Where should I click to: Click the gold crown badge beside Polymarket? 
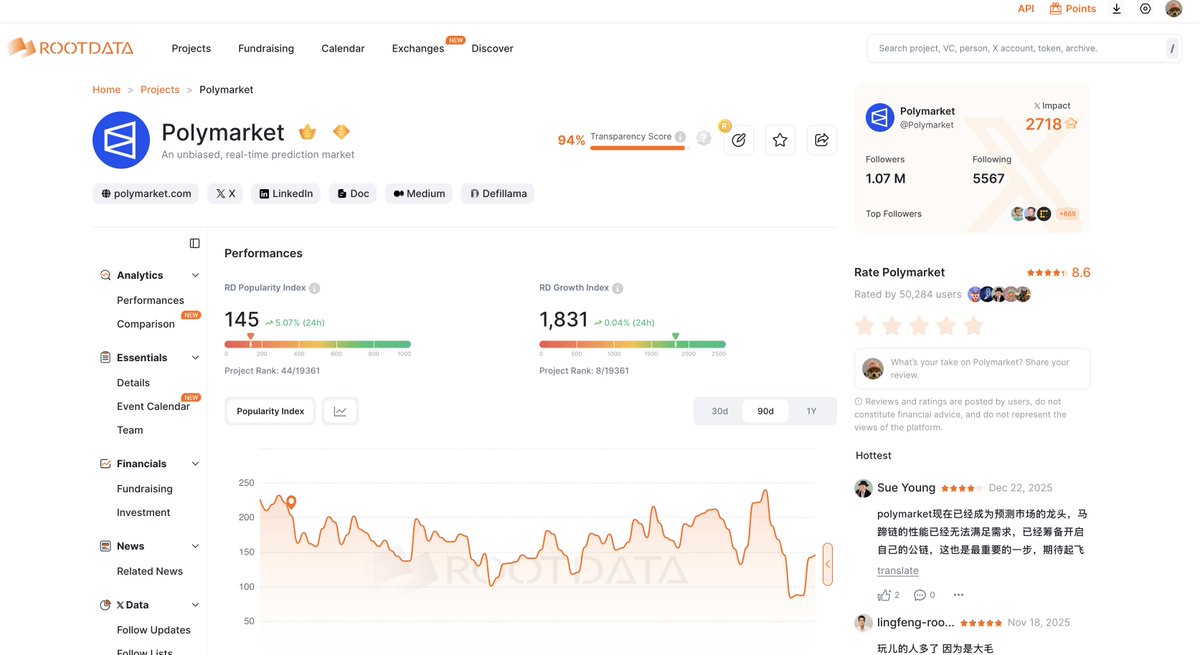coord(308,132)
